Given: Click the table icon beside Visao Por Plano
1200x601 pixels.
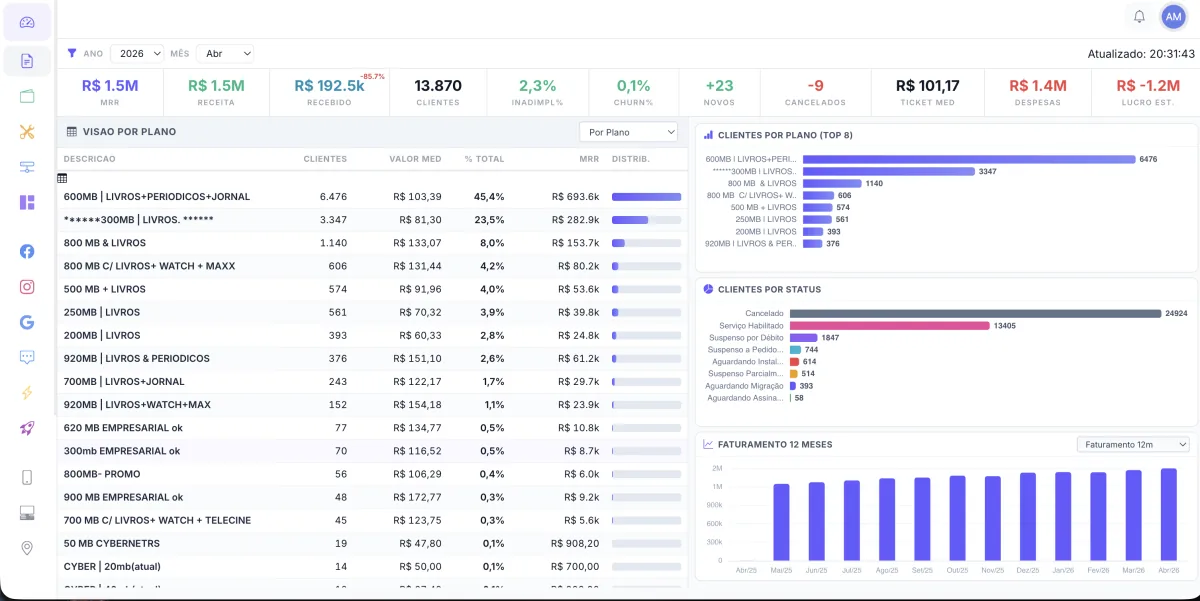Looking at the screenshot, I should point(72,132).
